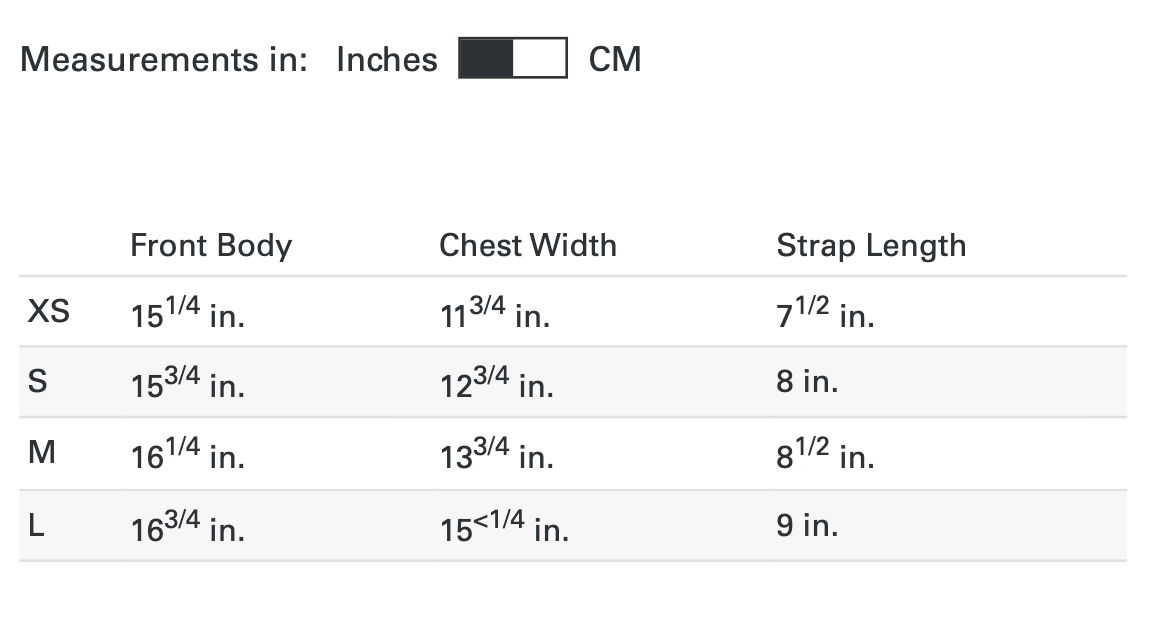This screenshot has width=1152, height=630.
Task: Select the S size row label
Action: pyautogui.click(x=36, y=382)
